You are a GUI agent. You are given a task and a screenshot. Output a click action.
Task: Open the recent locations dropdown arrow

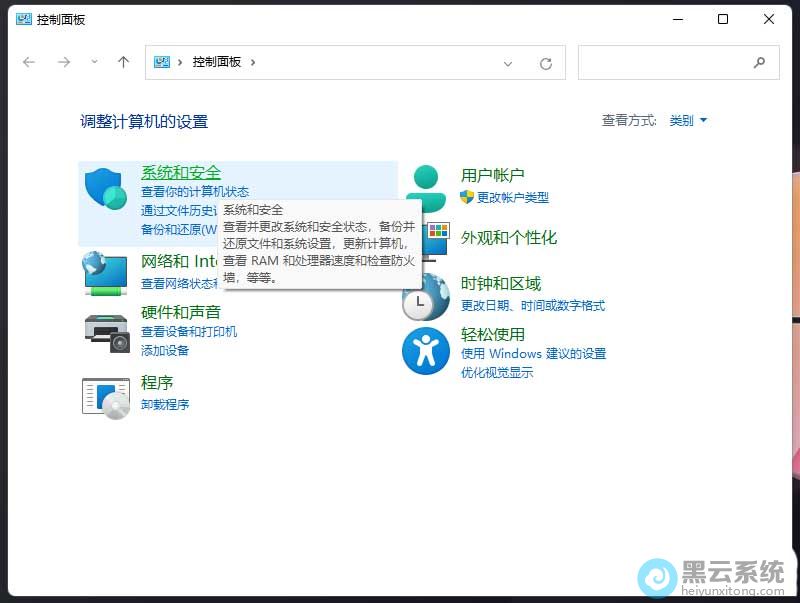pyautogui.click(x=94, y=62)
